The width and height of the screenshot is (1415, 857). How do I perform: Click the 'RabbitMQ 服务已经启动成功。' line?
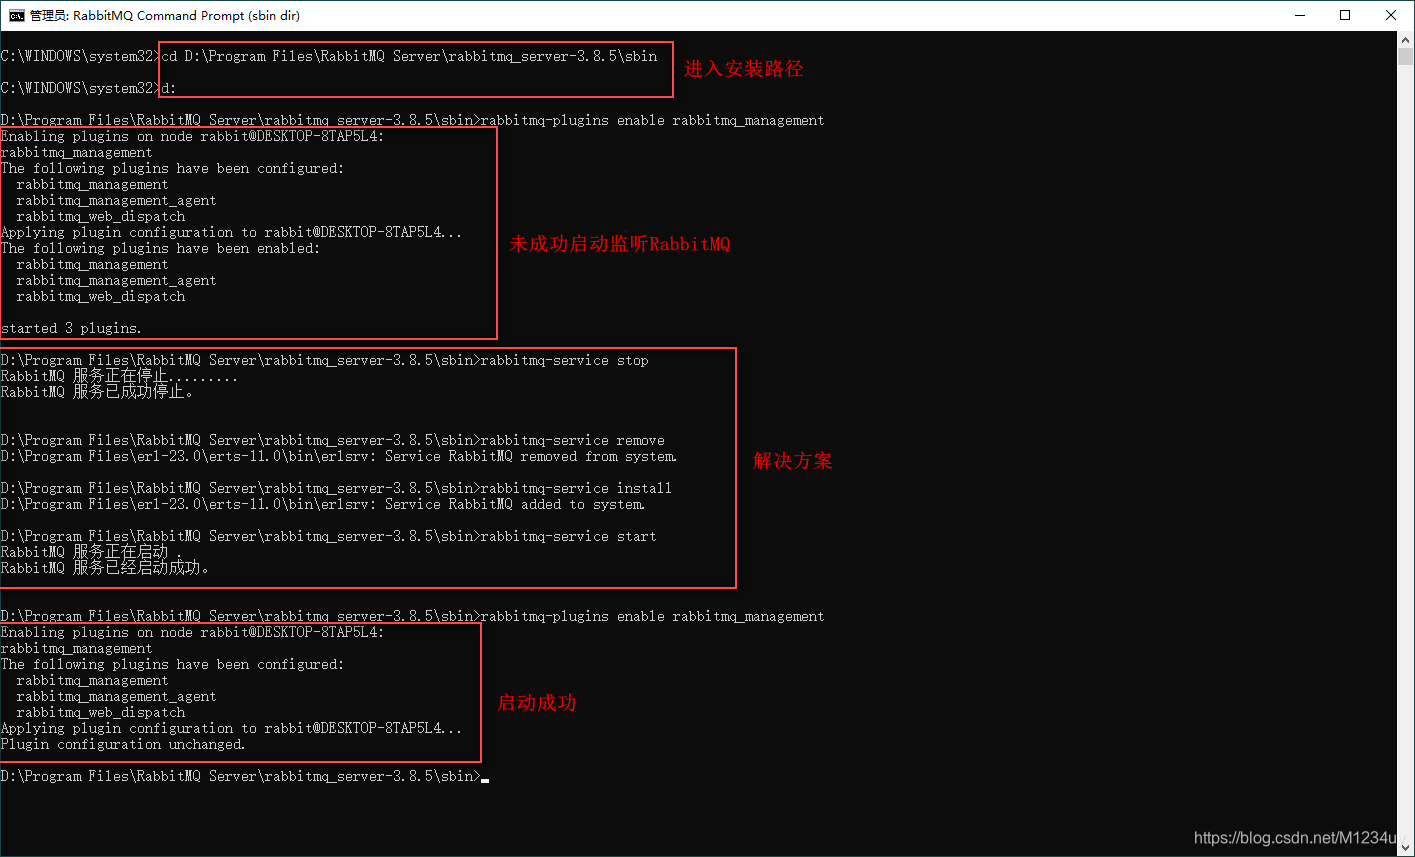tap(105, 568)
